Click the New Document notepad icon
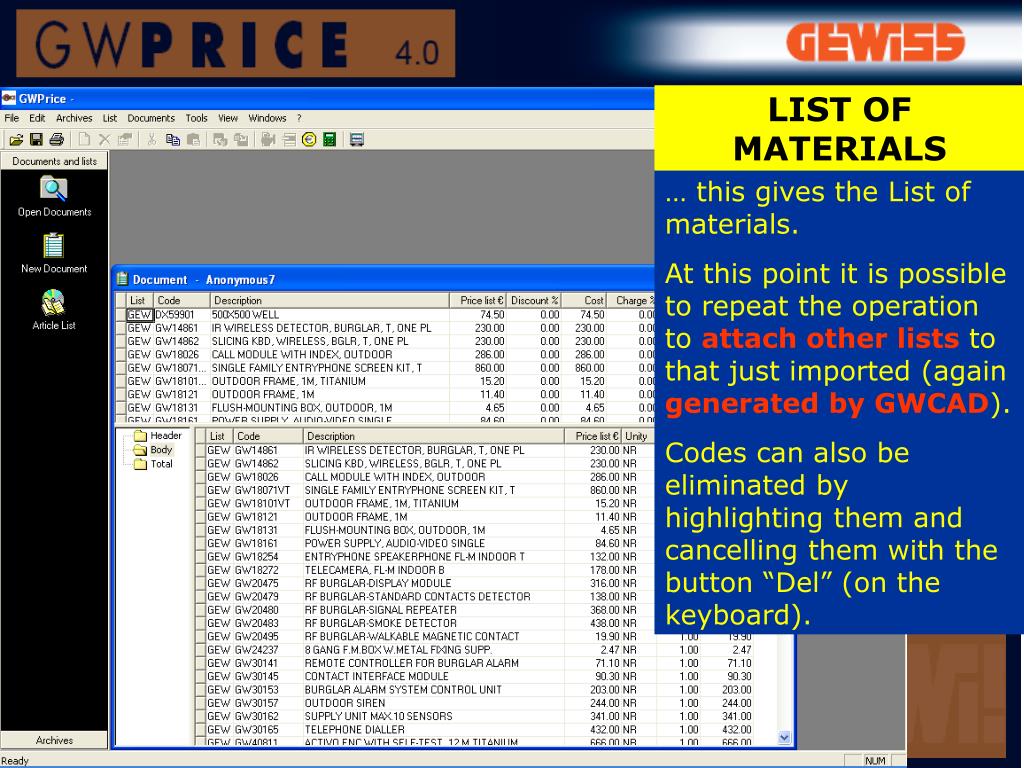This screenshot has height=768, width=1024. 54,246
